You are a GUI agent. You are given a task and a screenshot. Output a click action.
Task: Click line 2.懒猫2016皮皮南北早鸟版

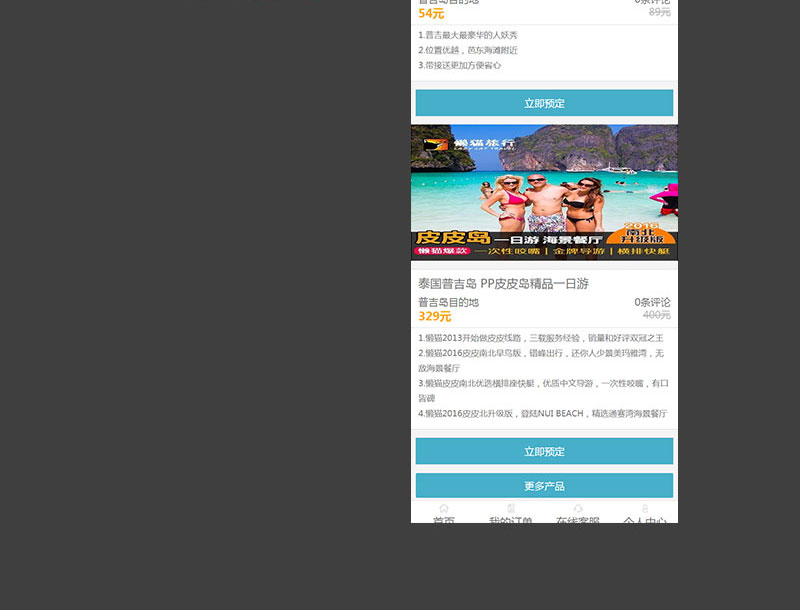click(x=541, y=360)
